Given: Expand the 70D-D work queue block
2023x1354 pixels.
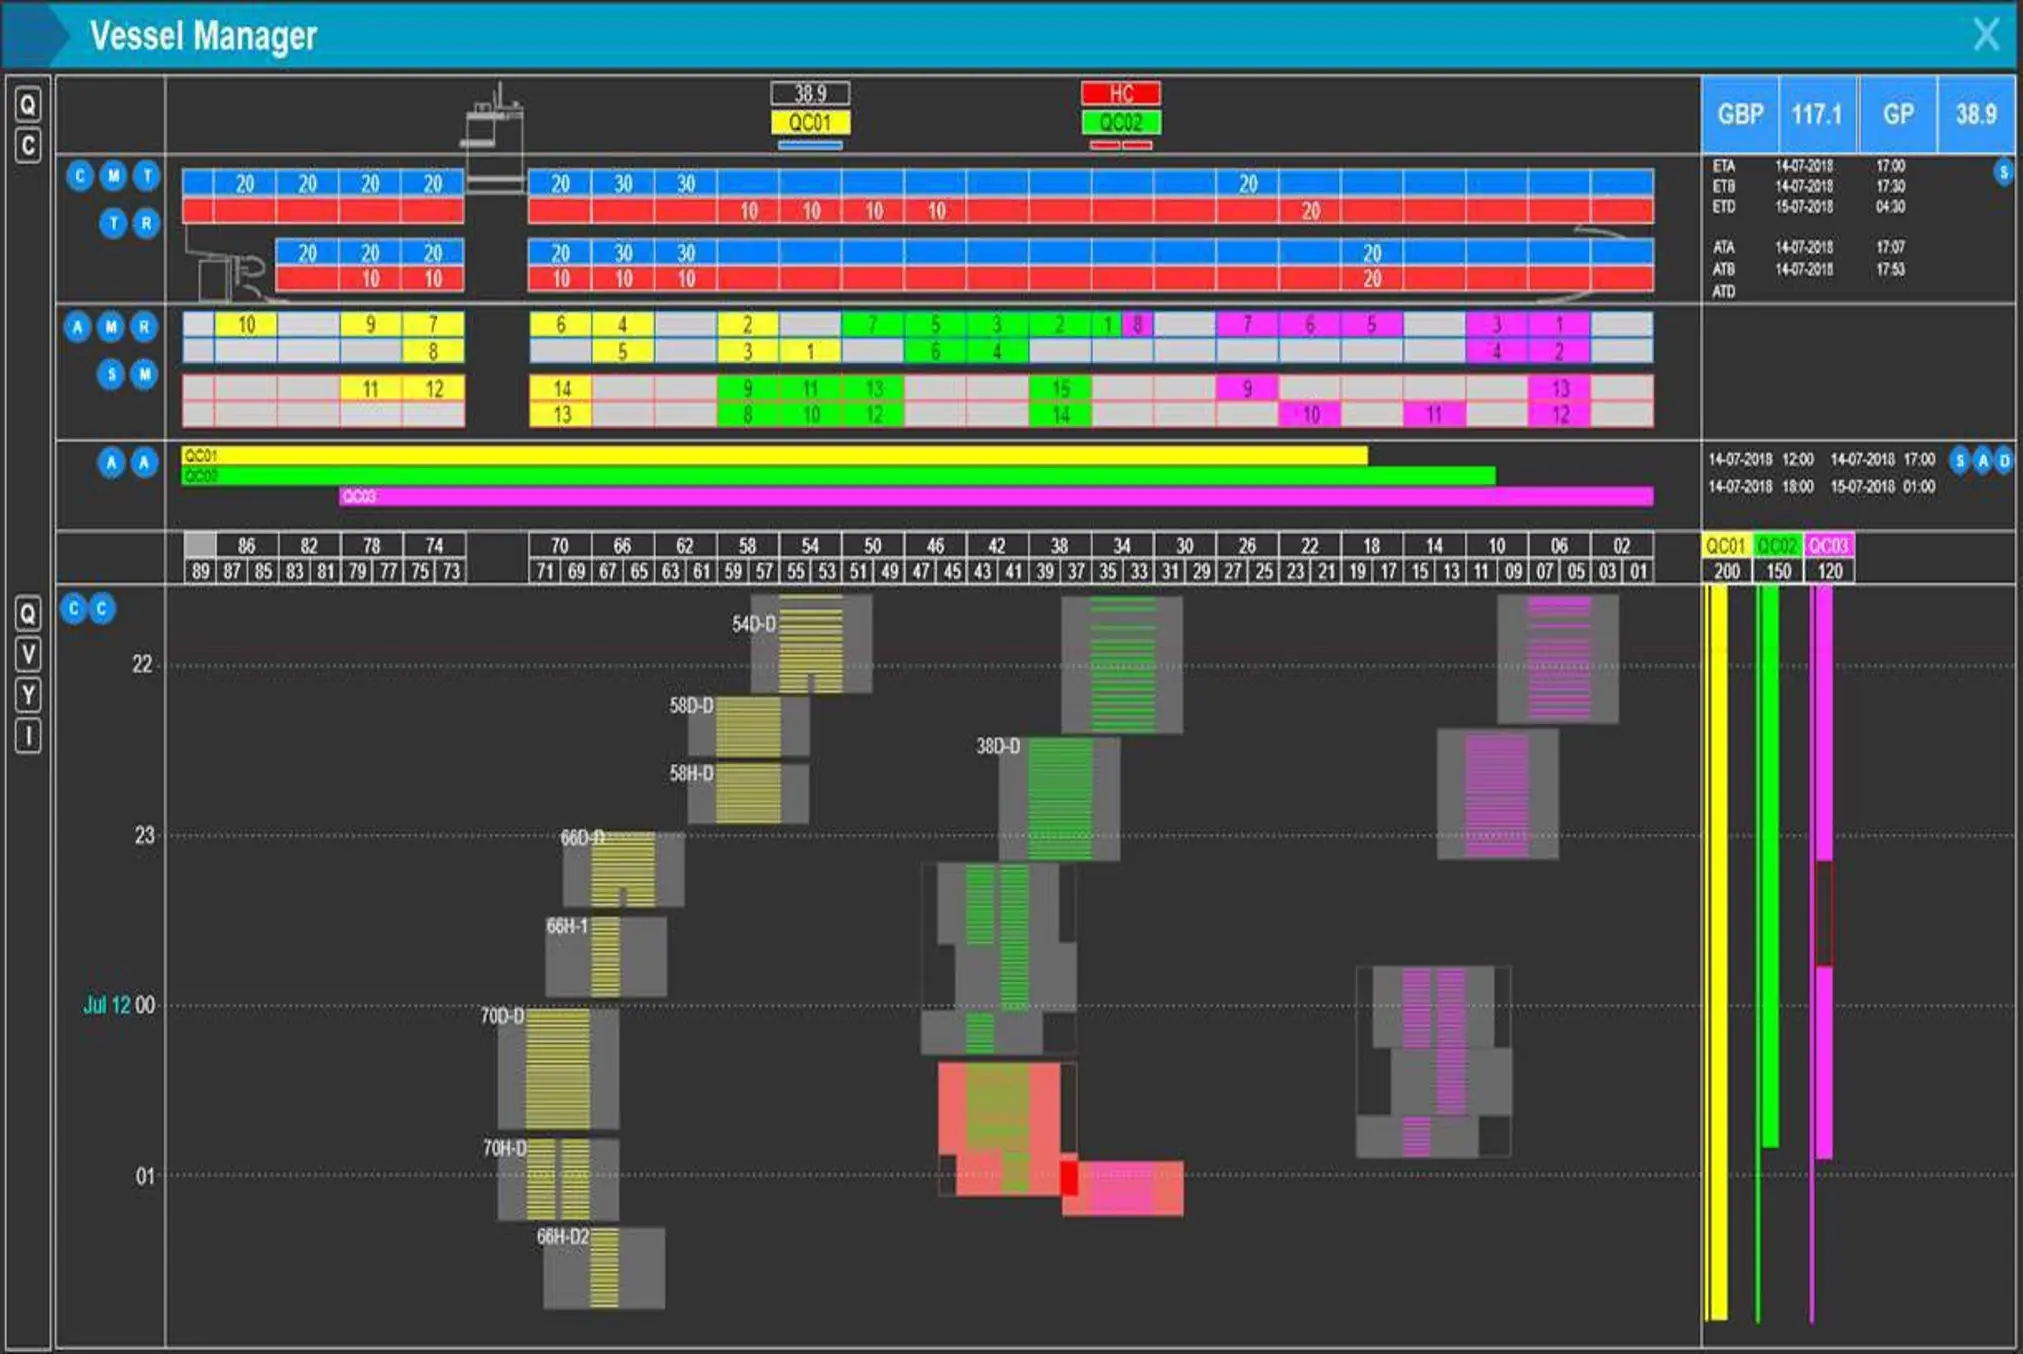Looking at the screenshot, I should 557,1068.
